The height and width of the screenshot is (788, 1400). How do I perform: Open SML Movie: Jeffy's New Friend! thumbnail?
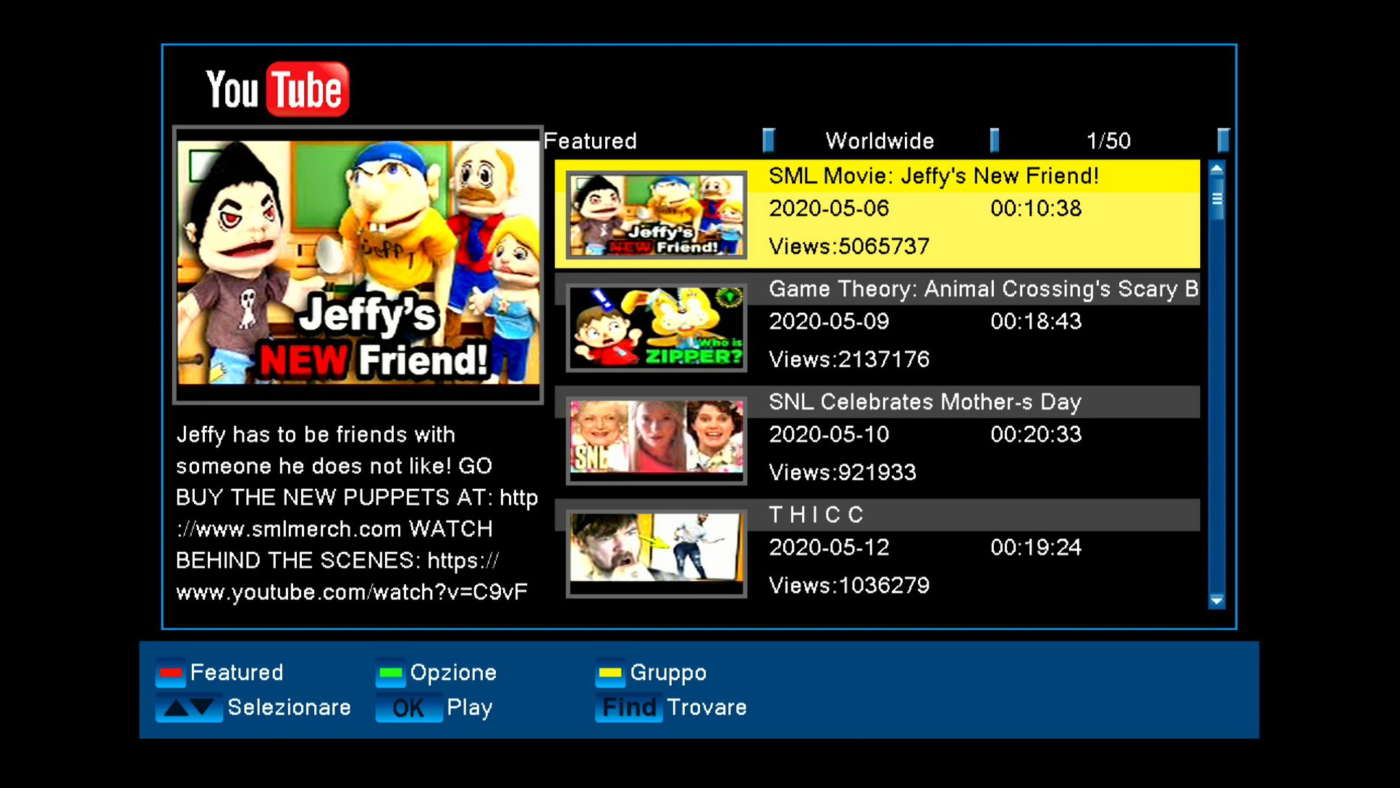(656, 215)
